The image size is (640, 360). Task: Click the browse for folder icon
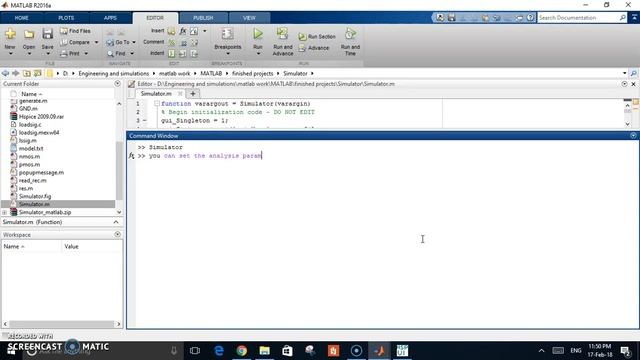38,73
